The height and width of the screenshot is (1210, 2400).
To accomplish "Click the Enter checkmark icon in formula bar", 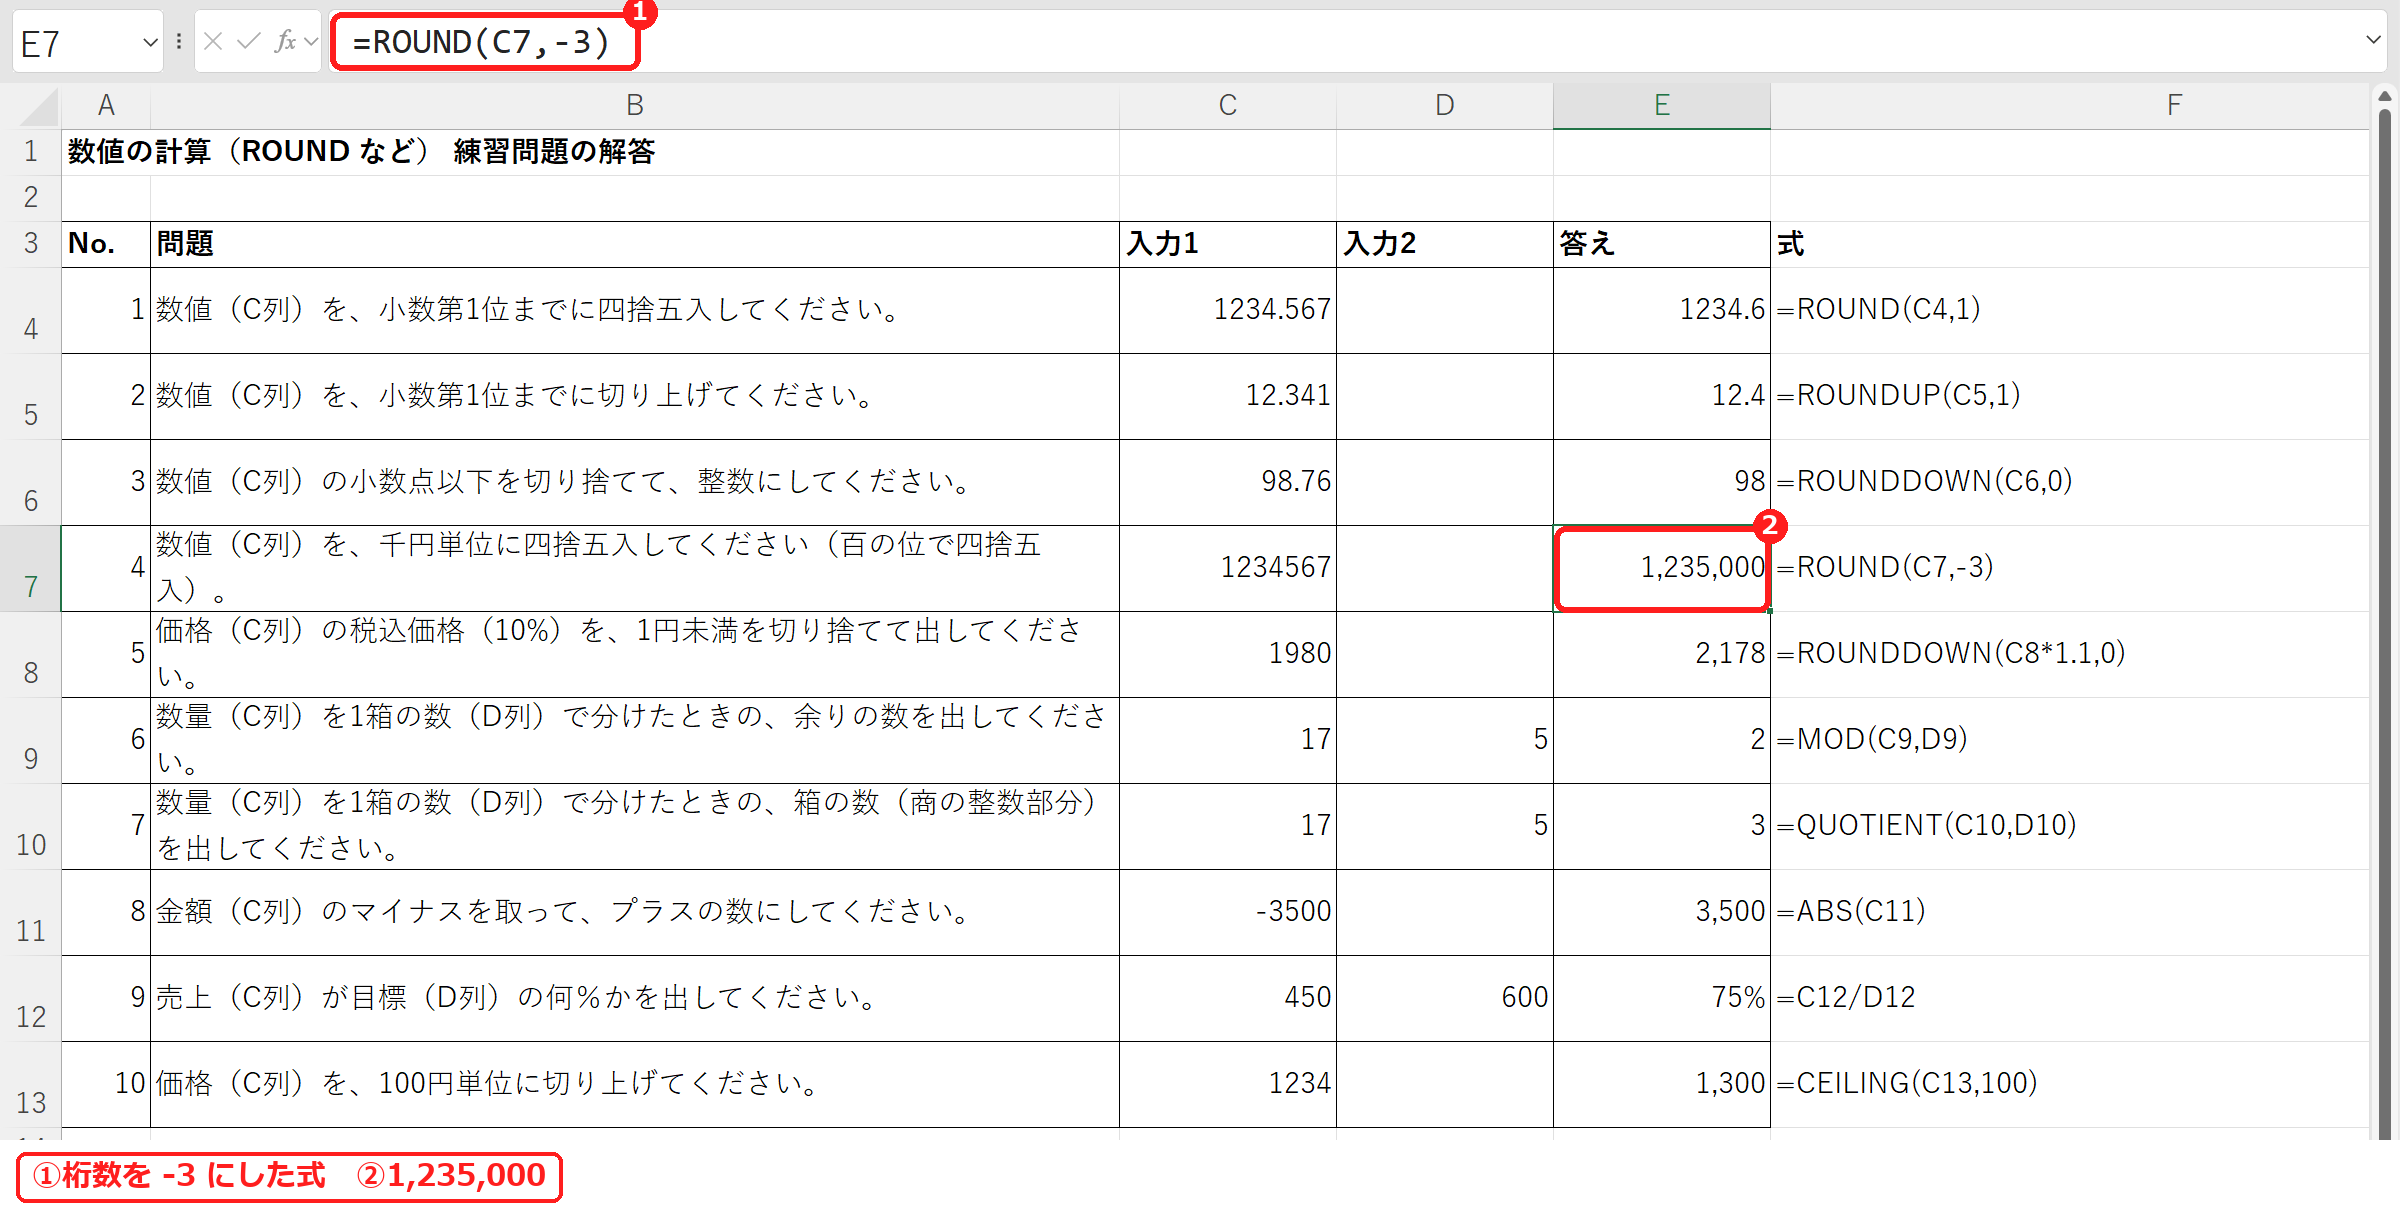I will point(249,41).
